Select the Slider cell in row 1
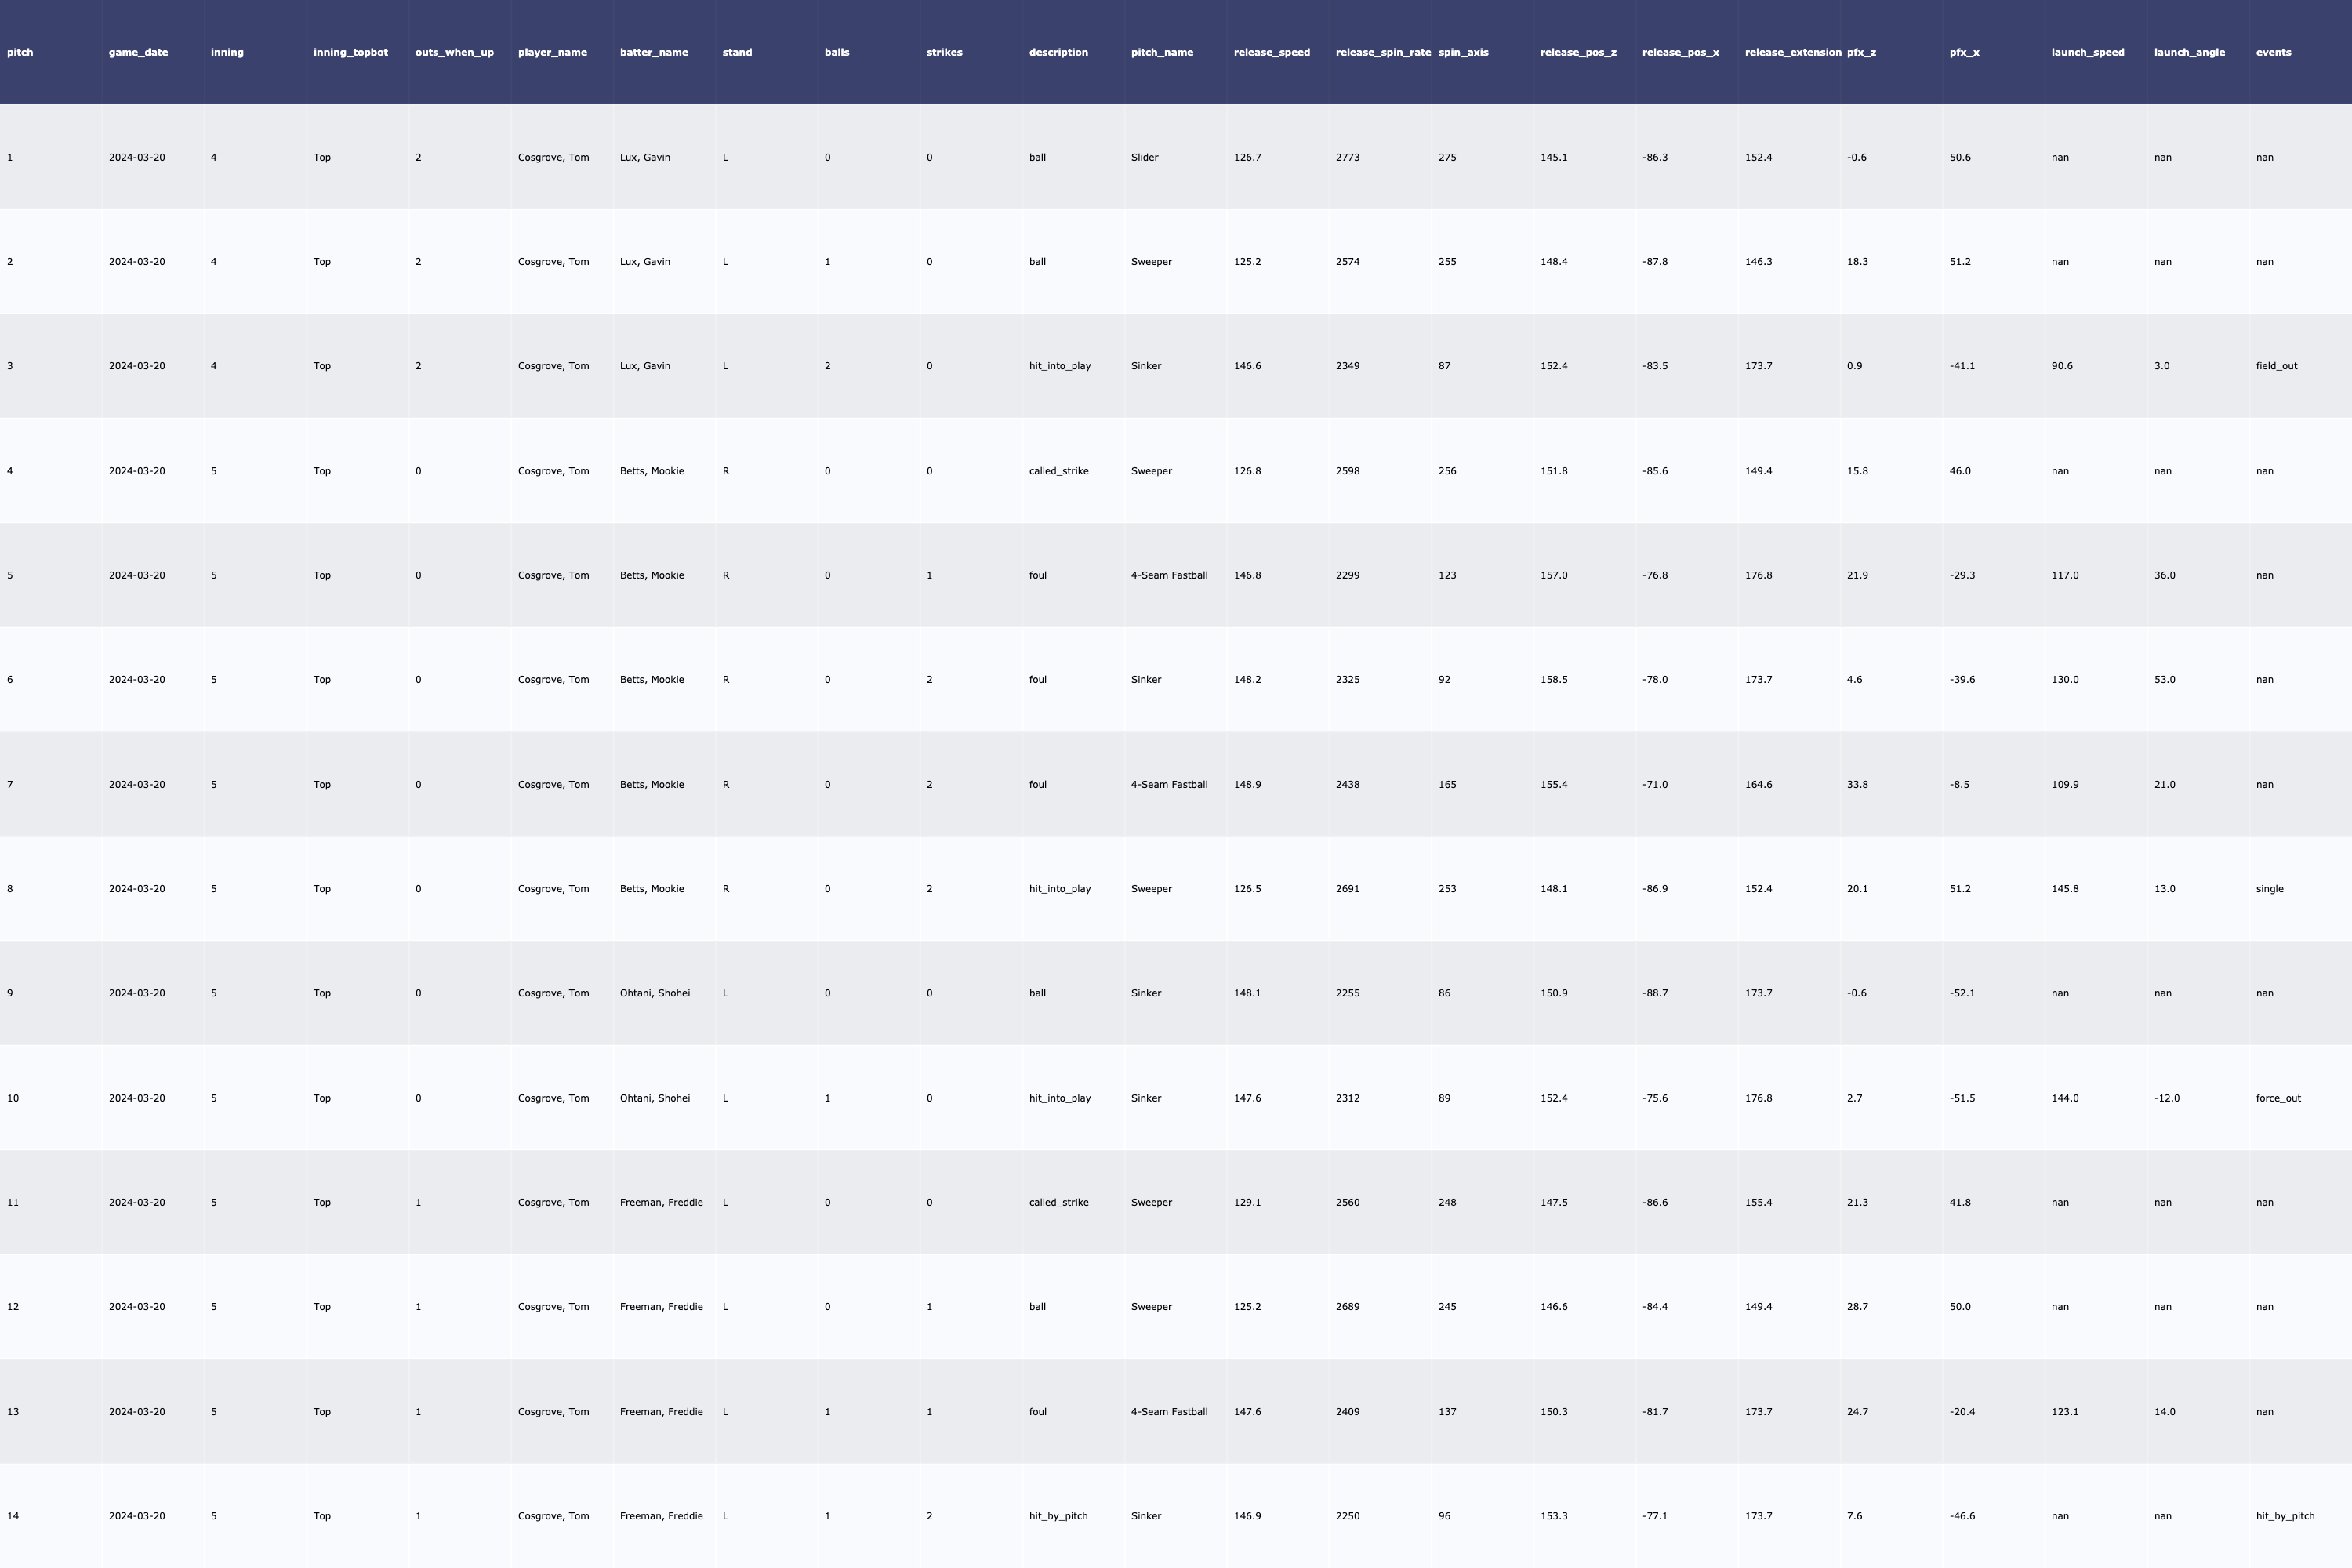The image size is (2352, 1568). pos(1144,157)
